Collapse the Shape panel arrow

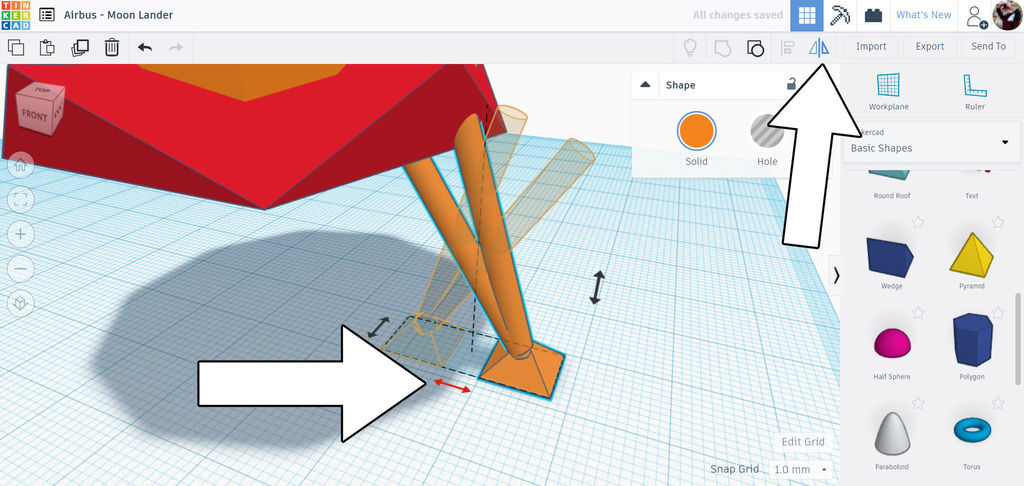point(645,85)
